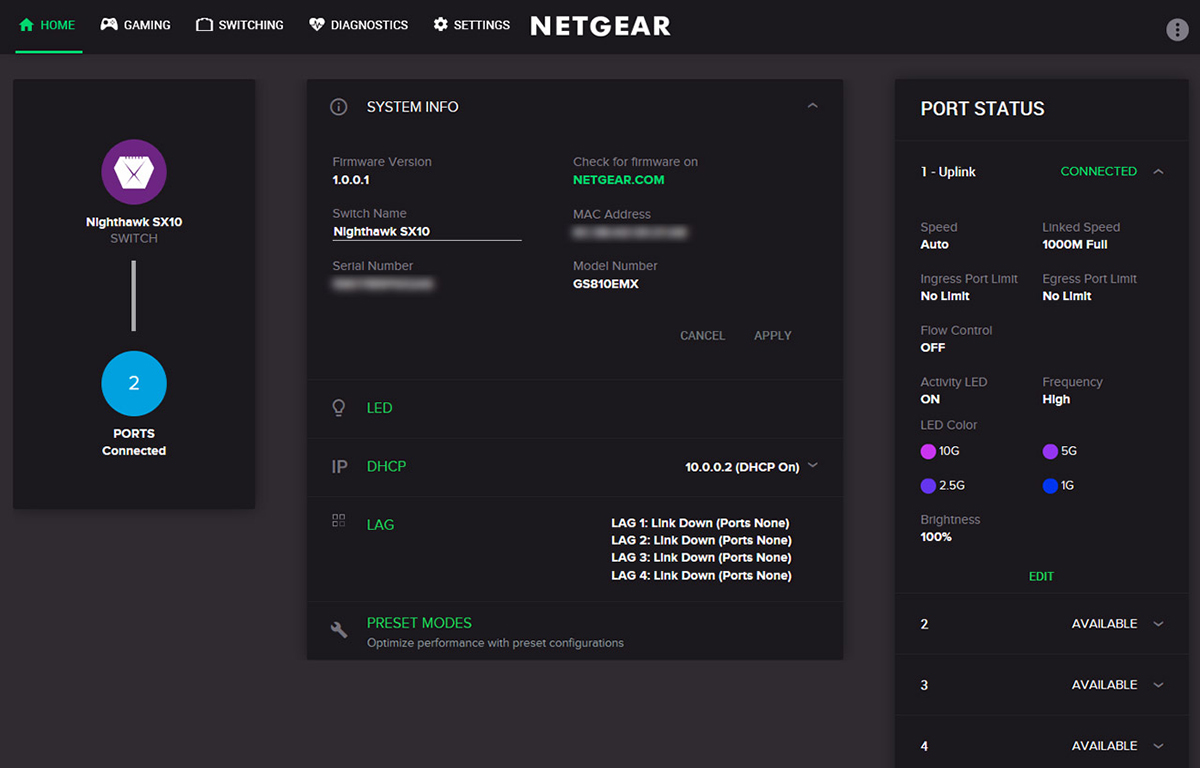Collapse the port 1 Uplink details

coord(1158,172)
